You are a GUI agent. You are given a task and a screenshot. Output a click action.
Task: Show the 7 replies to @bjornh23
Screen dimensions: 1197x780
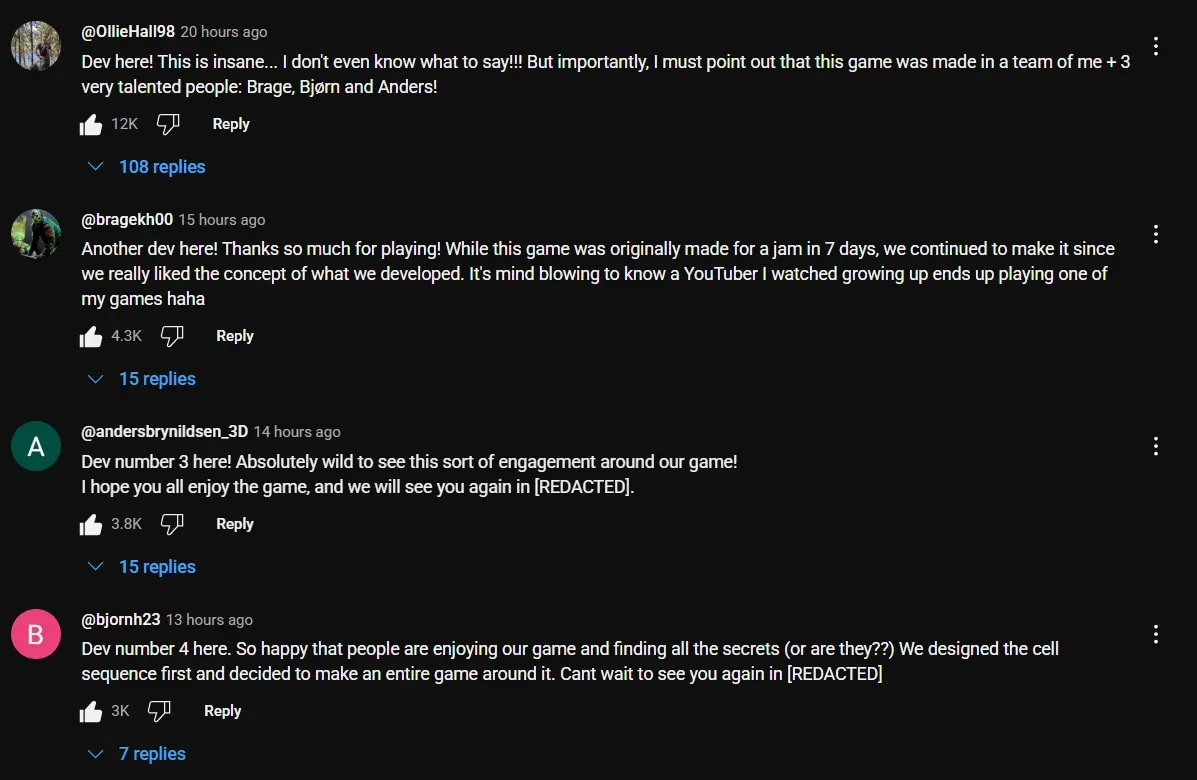(x=137, y=754)
